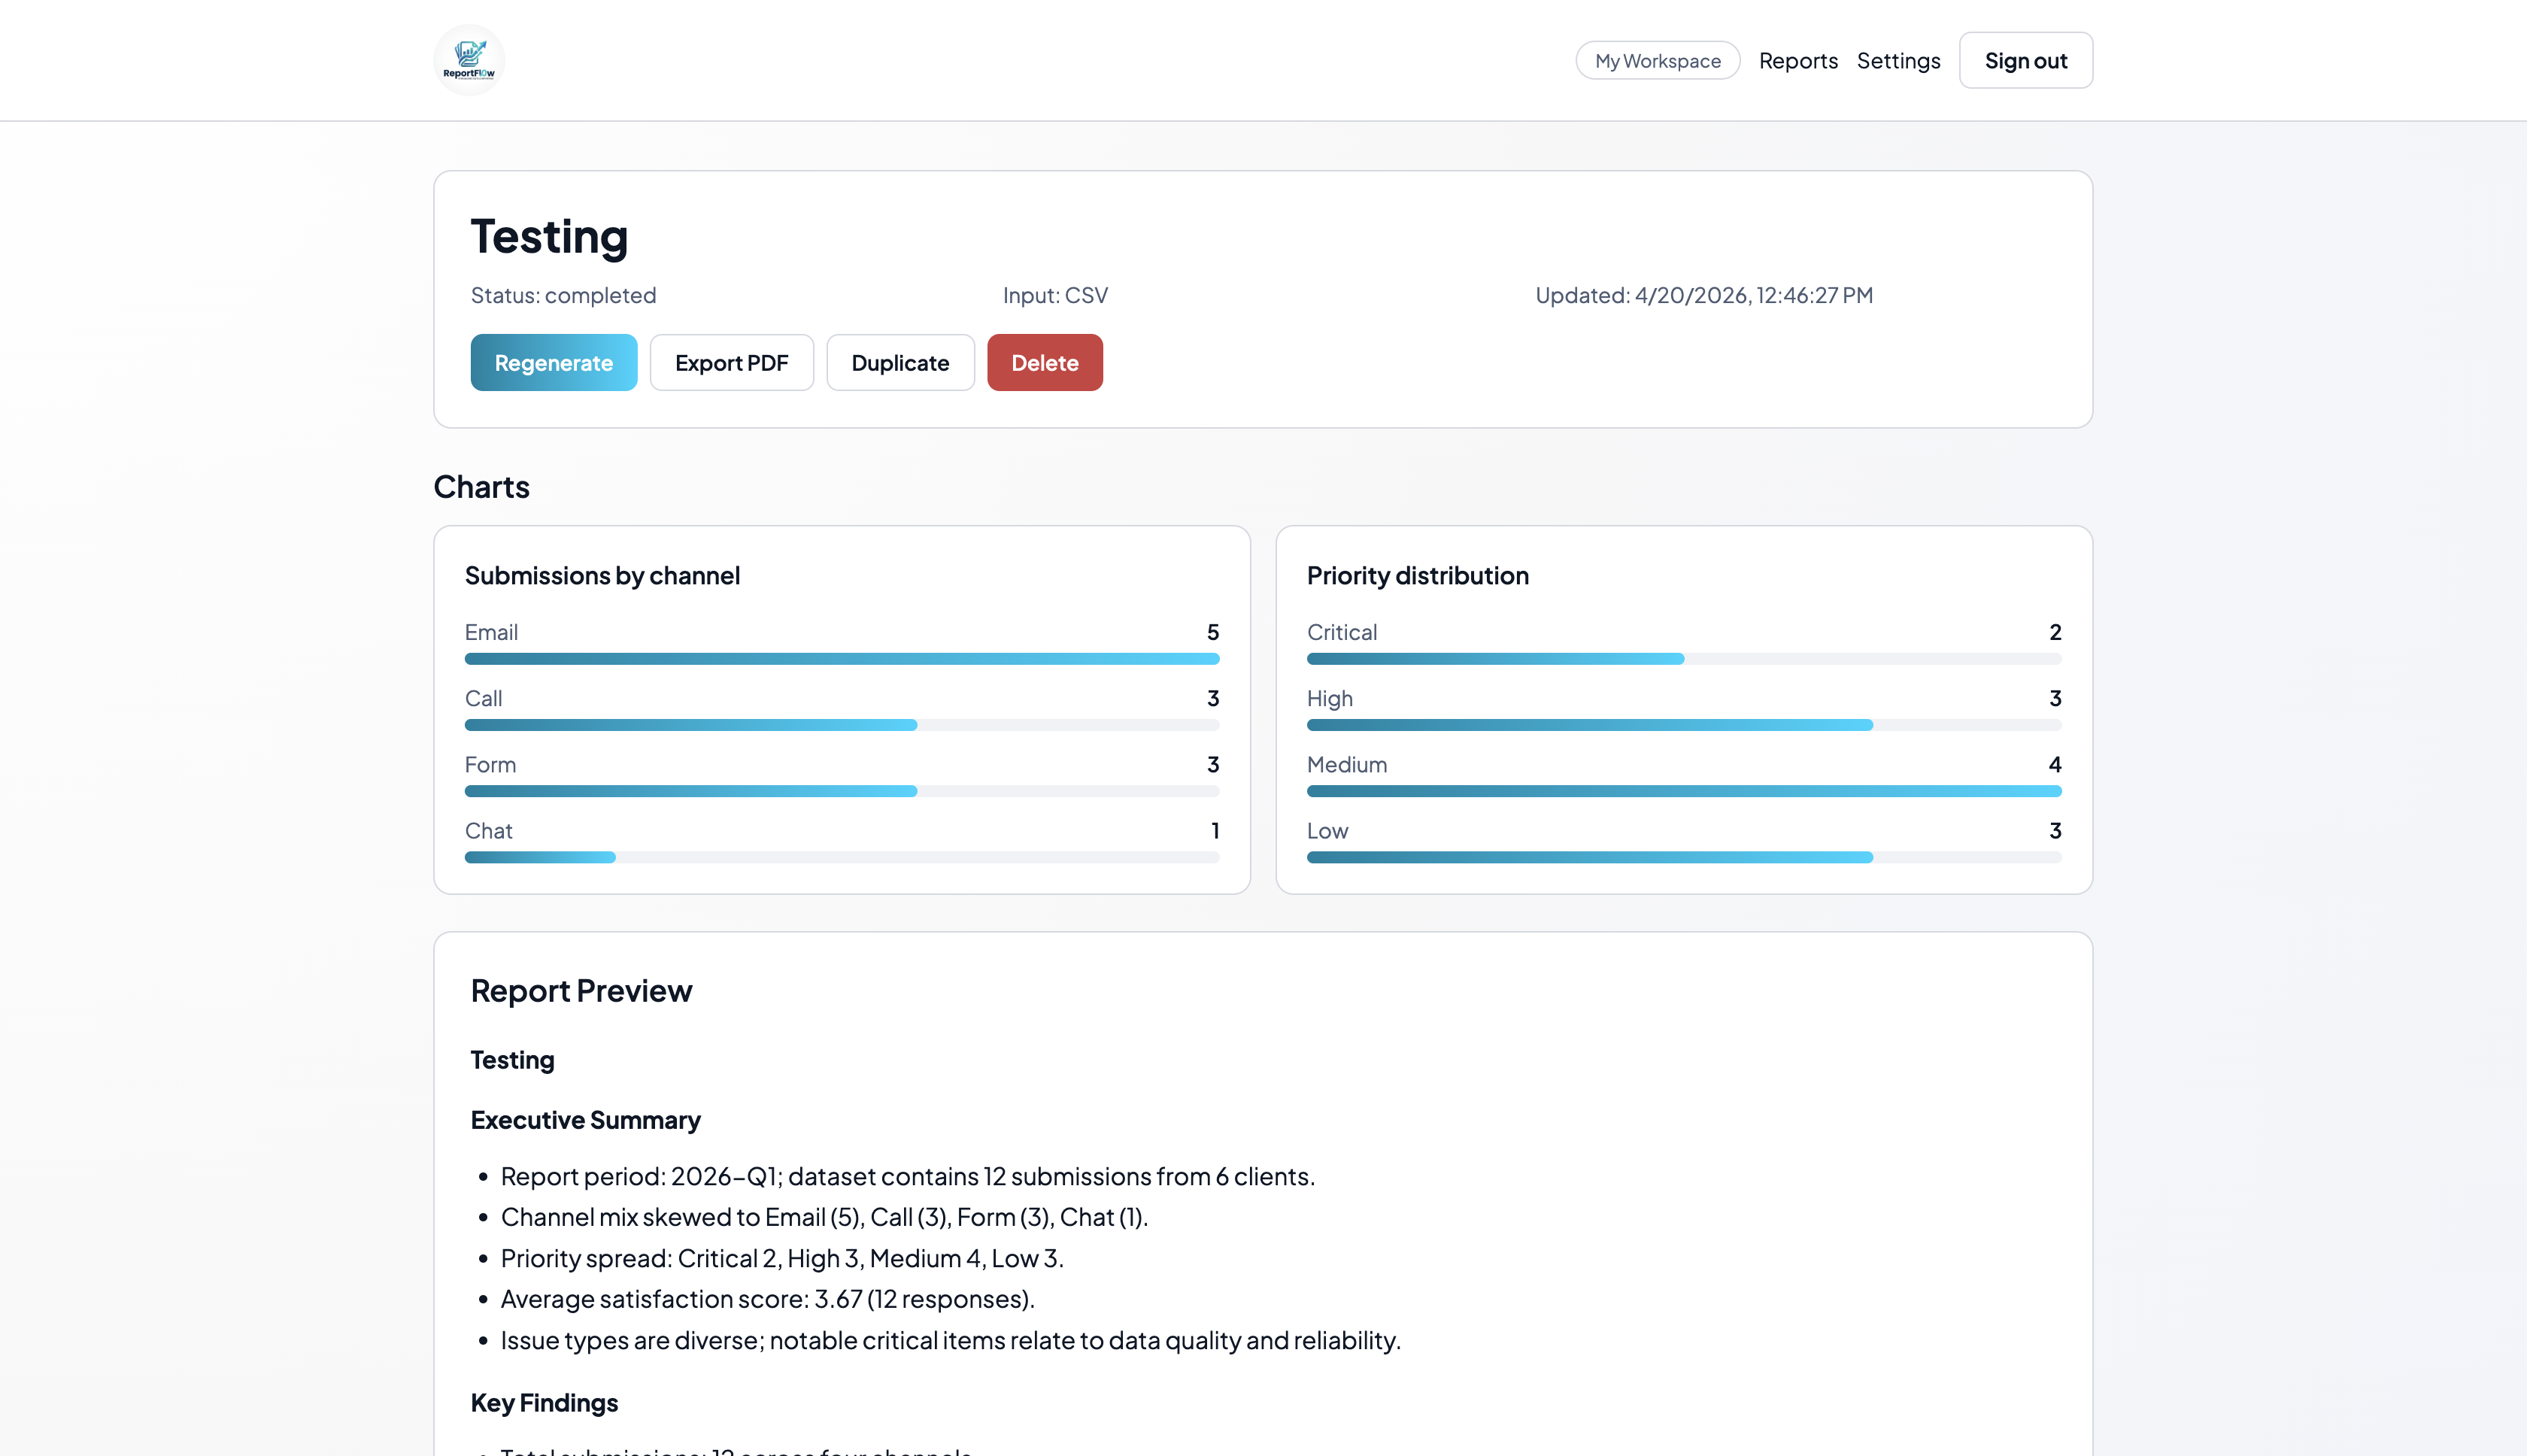
Task: Click the Form channel progress bar
Action: tap(841, 791)
